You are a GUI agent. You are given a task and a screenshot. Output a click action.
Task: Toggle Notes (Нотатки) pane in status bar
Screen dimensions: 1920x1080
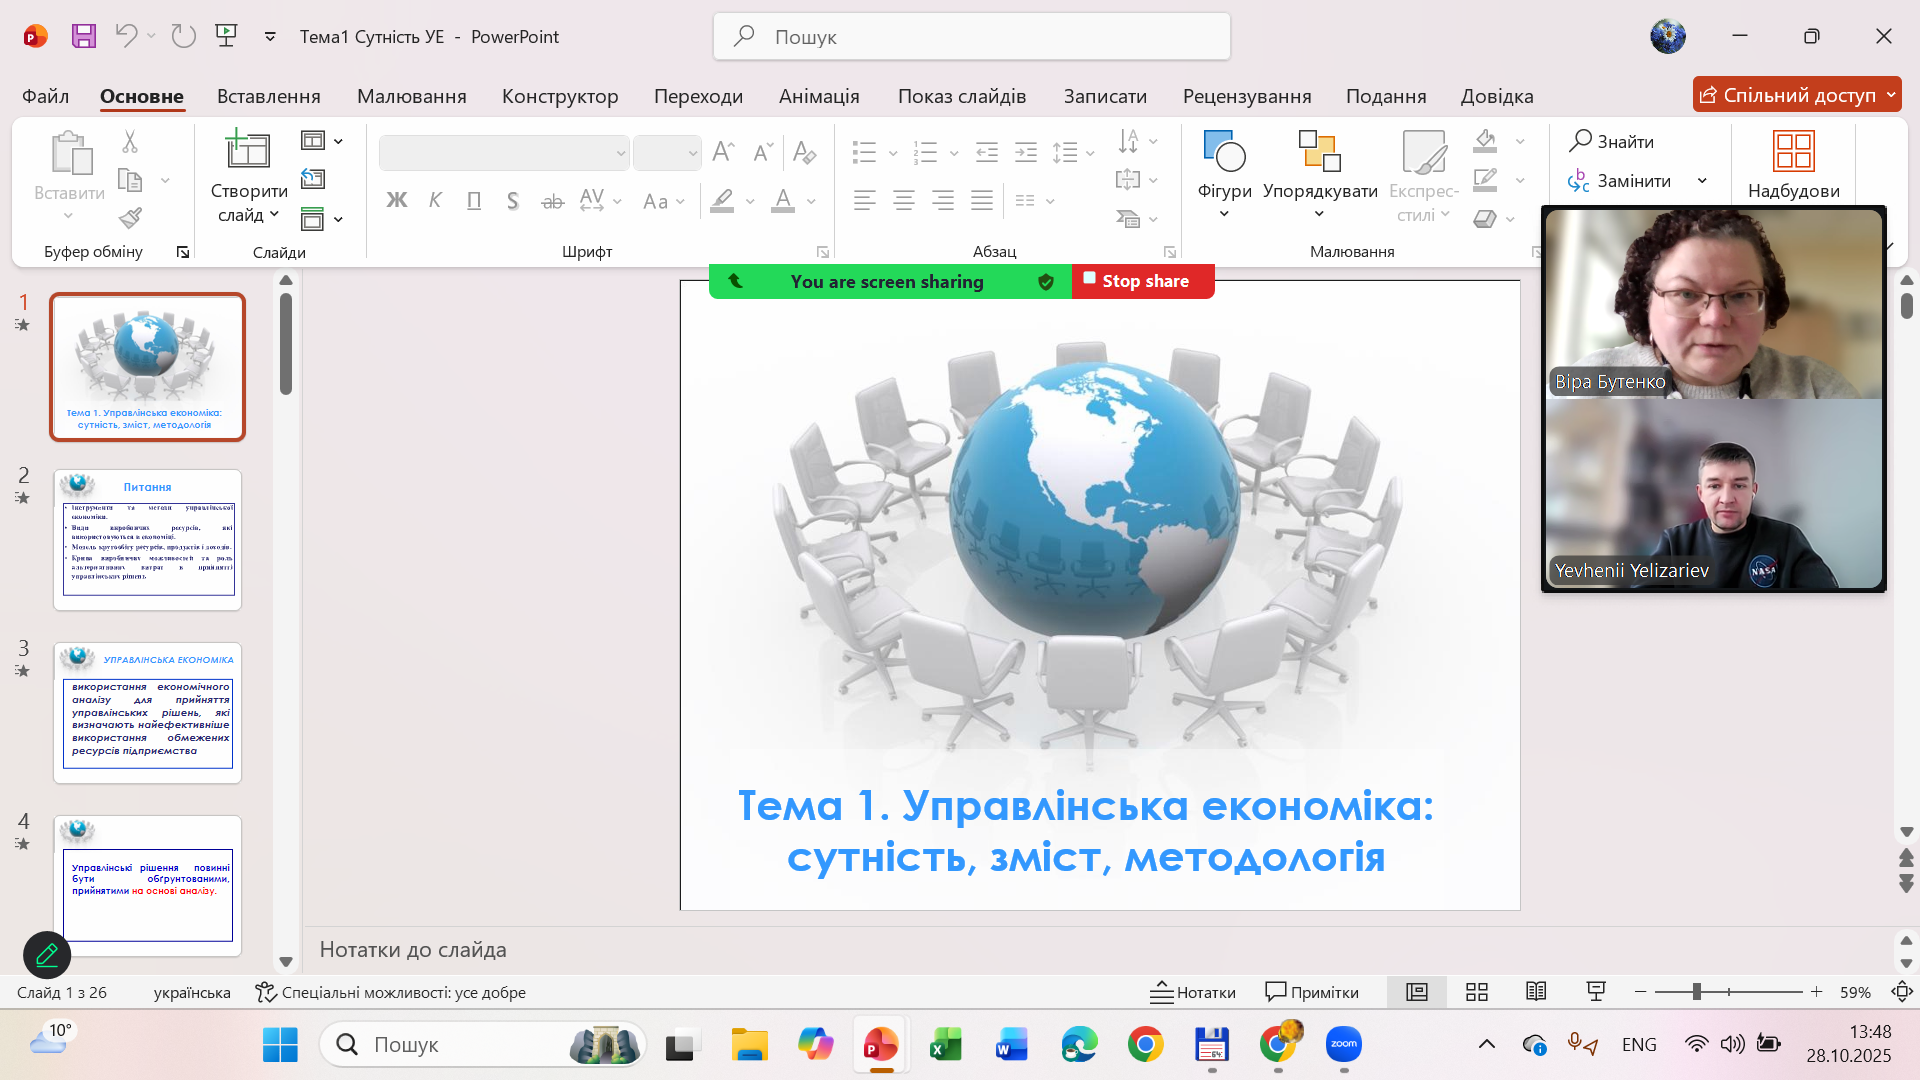(x=1193, y=992)
